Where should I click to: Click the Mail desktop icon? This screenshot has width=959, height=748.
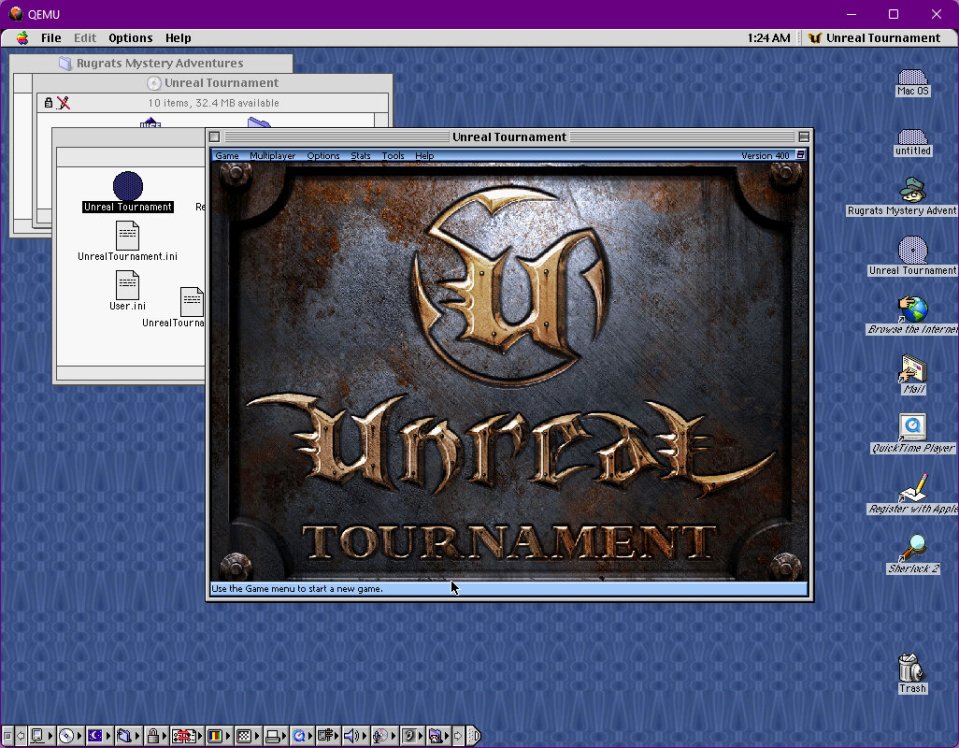[x=912, y=369]
